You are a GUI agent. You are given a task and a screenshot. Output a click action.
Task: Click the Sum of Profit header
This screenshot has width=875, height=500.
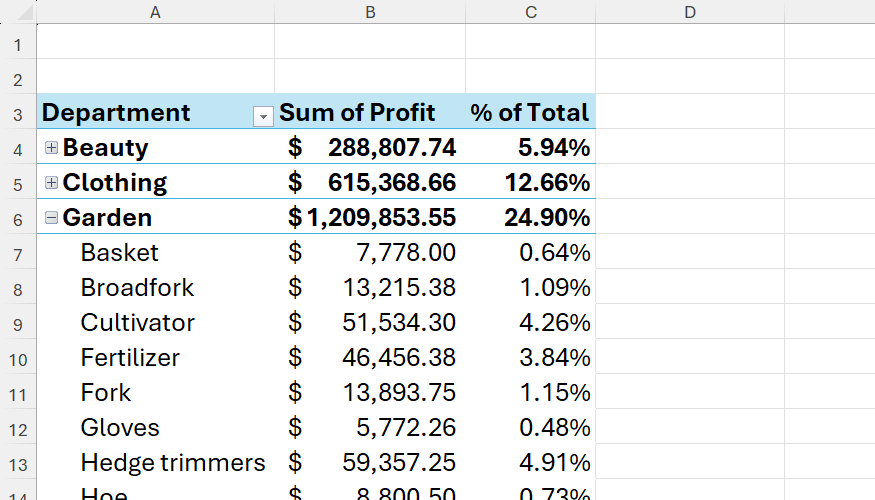tap(370, 112)
